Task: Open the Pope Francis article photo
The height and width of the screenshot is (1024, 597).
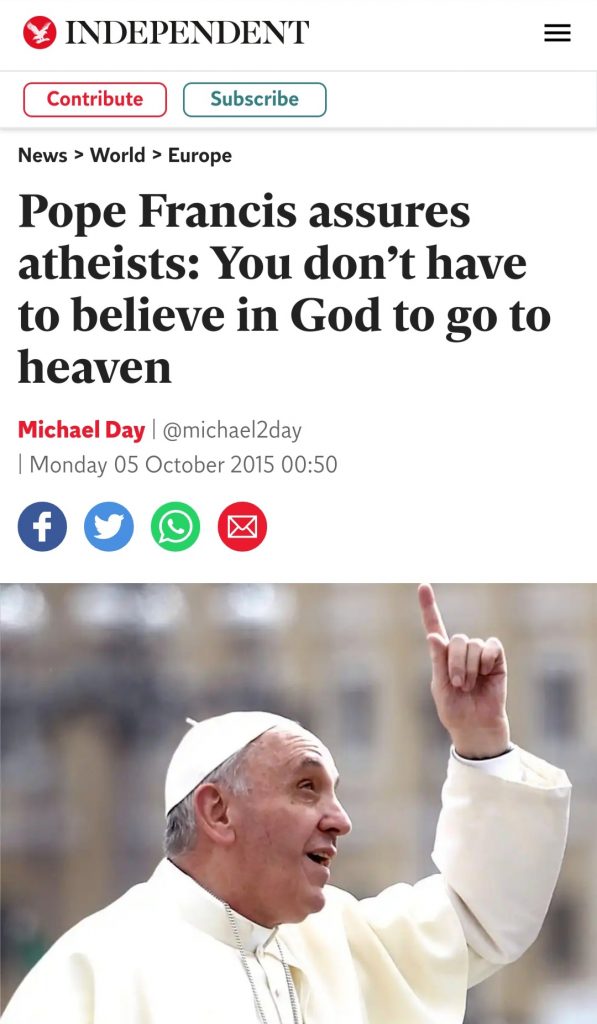Action: click(298, 803)
